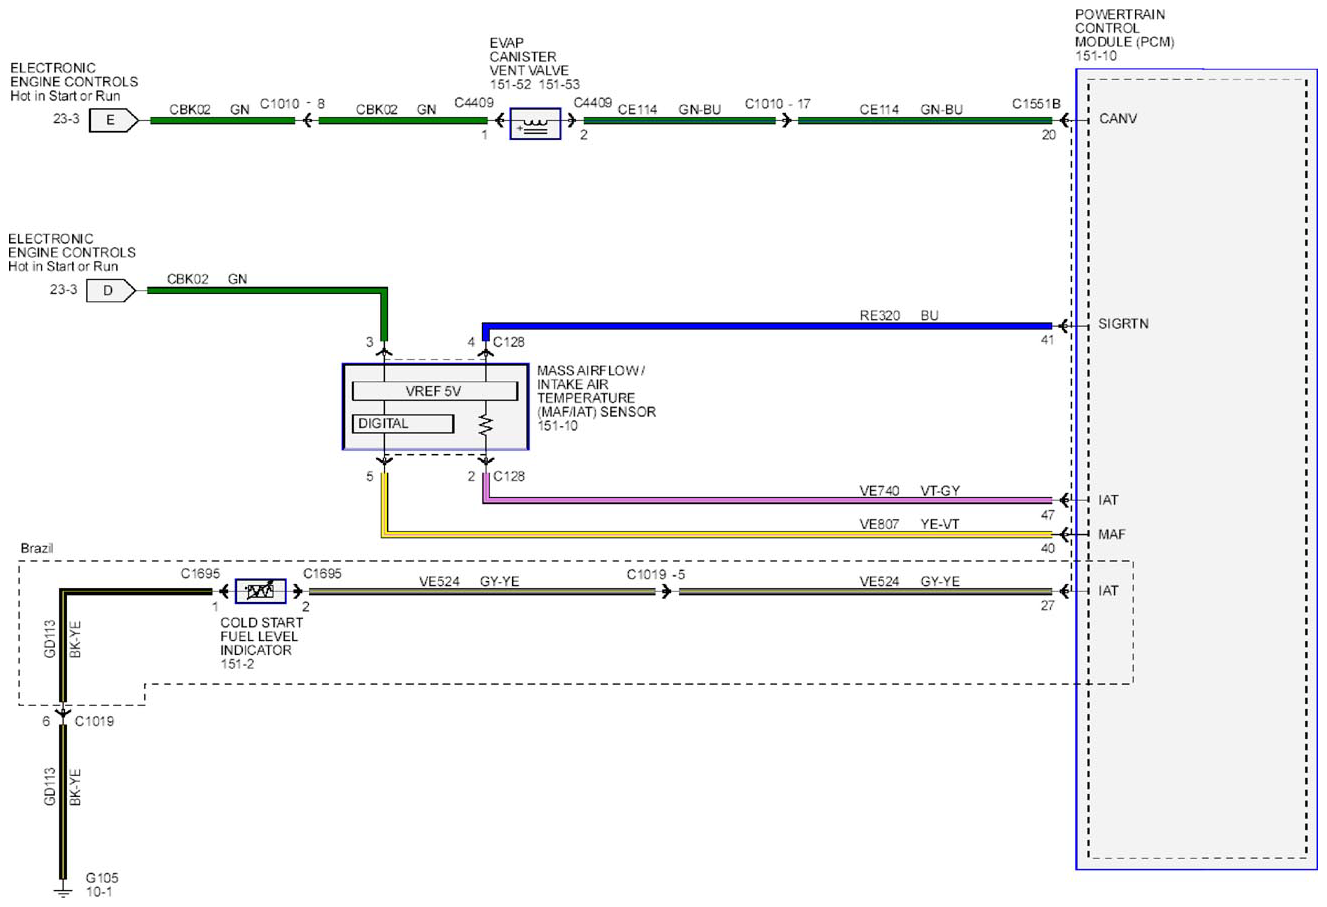Select the cold start fuel level indicator symbol
1327x907 pixels.
coord(260,591)
